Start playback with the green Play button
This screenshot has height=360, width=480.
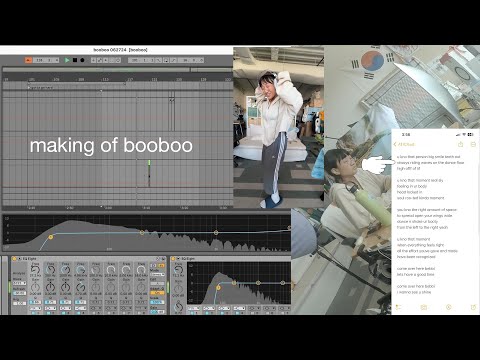[67, 60]
